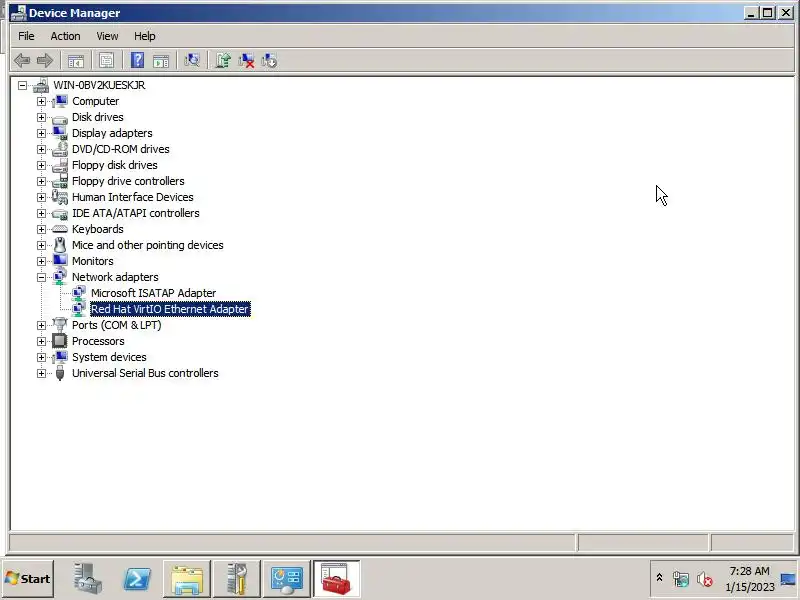
Task: Open the Control Panel taskbar icon
Action: tap(287, 579)
